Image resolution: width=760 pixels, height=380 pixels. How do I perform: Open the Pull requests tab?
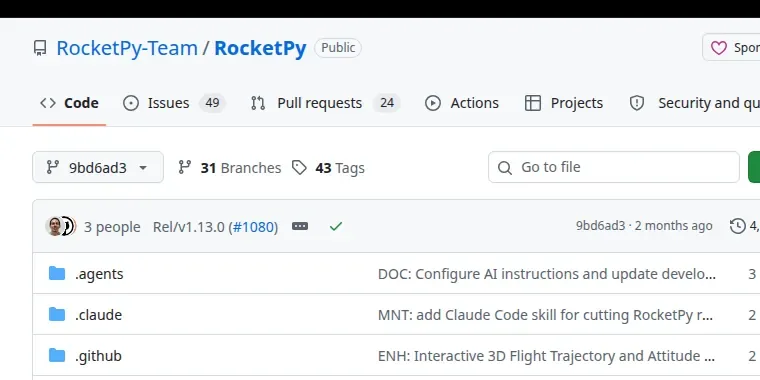325,103
